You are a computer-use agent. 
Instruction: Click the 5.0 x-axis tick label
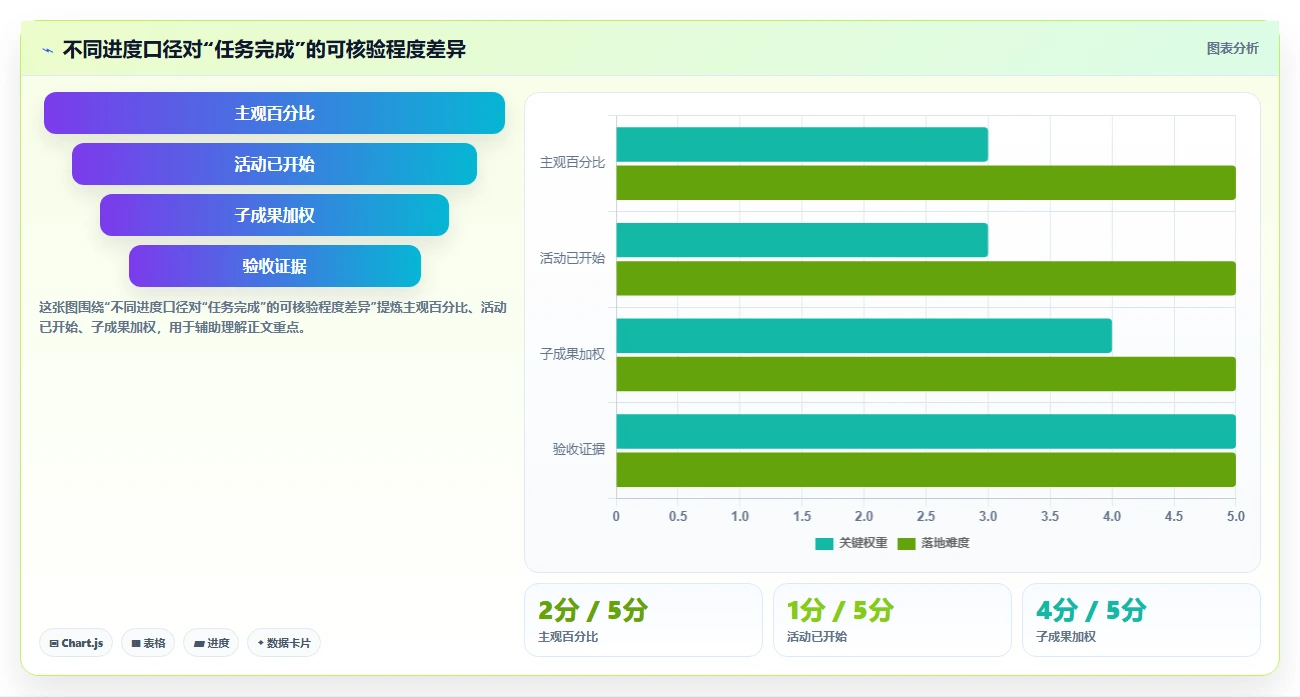point(1236,516)
